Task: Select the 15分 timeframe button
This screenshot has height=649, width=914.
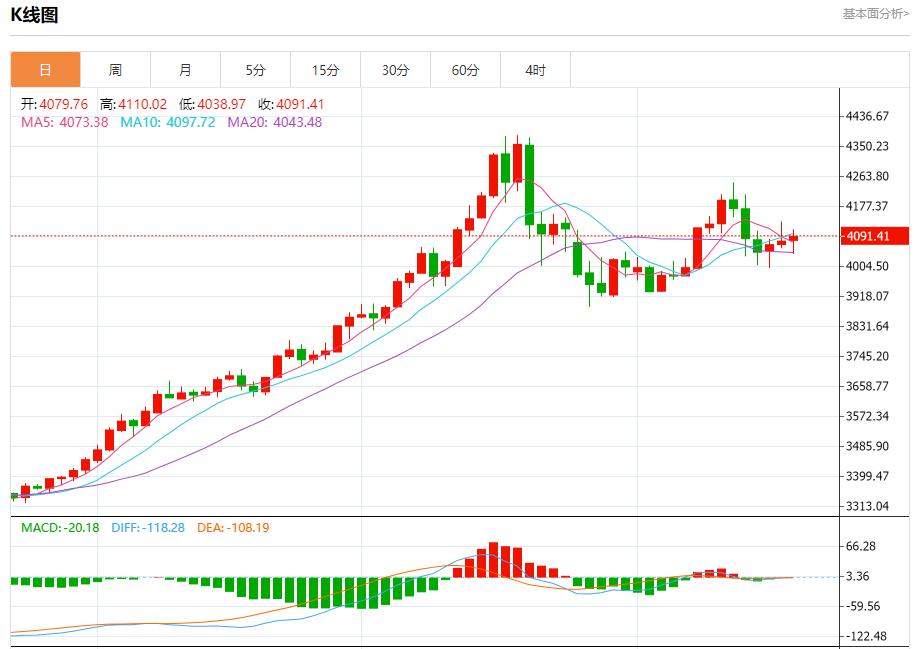Action: point(324,69)
